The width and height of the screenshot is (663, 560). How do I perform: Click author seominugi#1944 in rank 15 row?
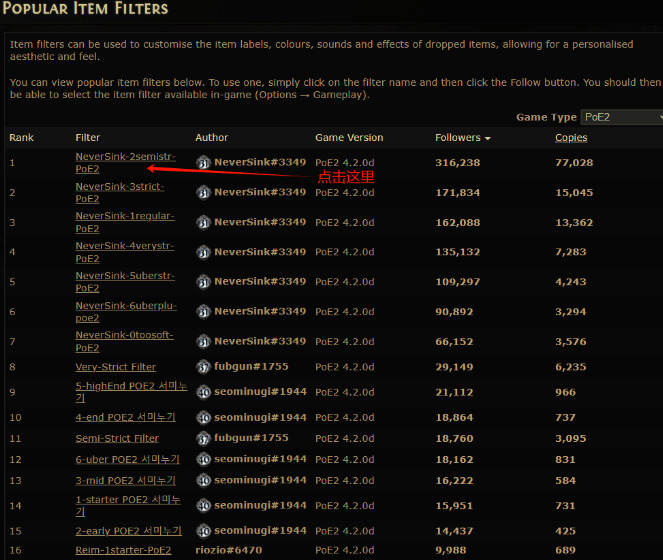(260, 531)
